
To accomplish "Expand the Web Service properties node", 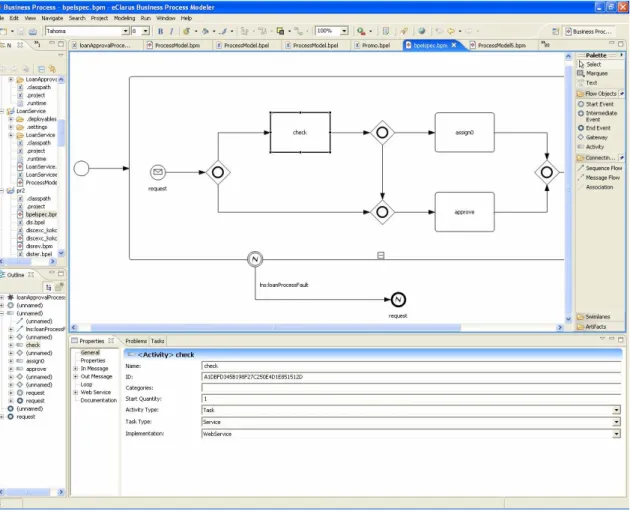I will pyautogui.click(x=76, y=392).
